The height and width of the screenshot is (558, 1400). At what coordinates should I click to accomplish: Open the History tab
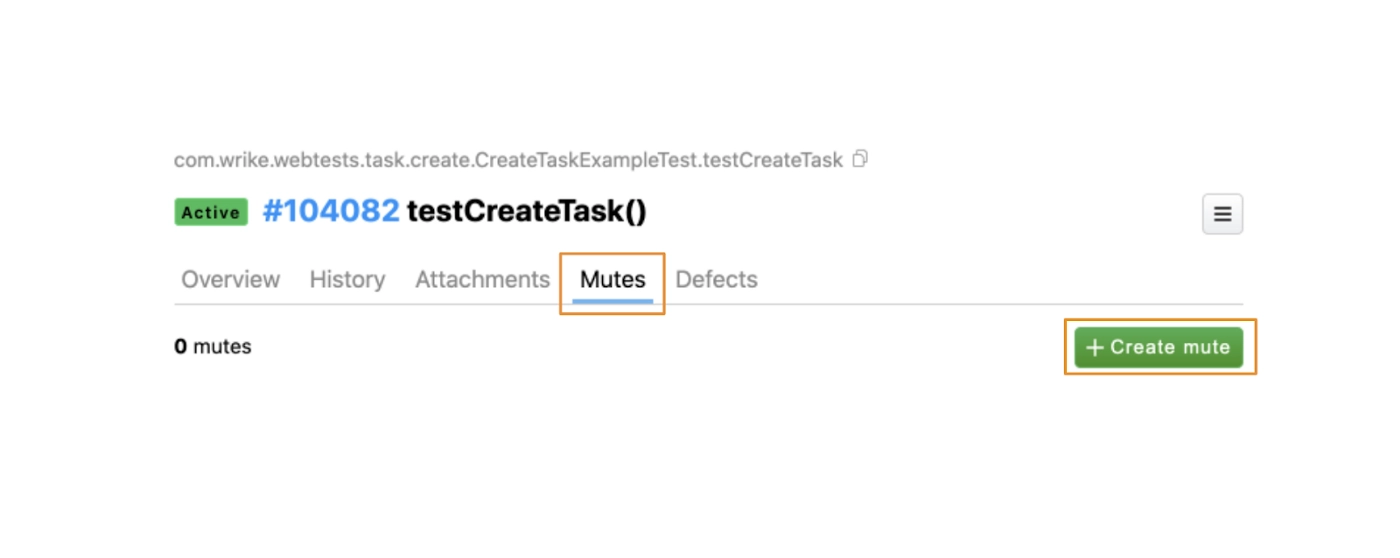pos(347,280)
